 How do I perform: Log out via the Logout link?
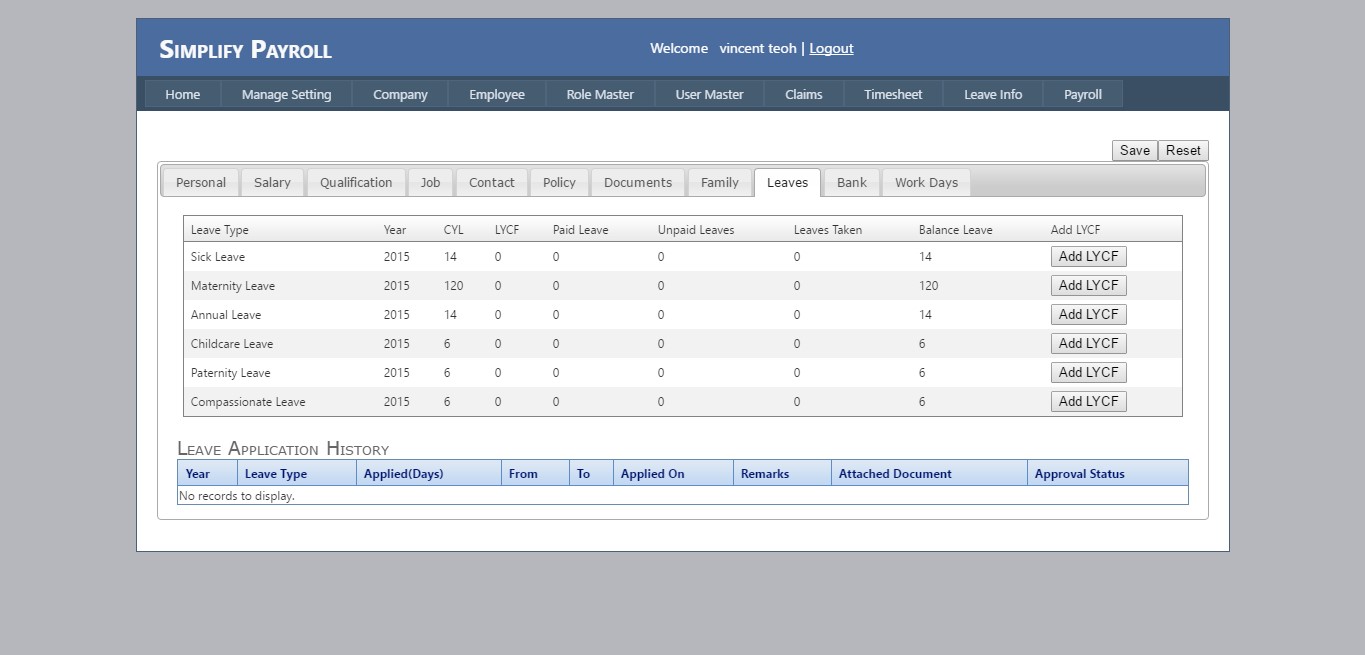[x=831, y=49]
